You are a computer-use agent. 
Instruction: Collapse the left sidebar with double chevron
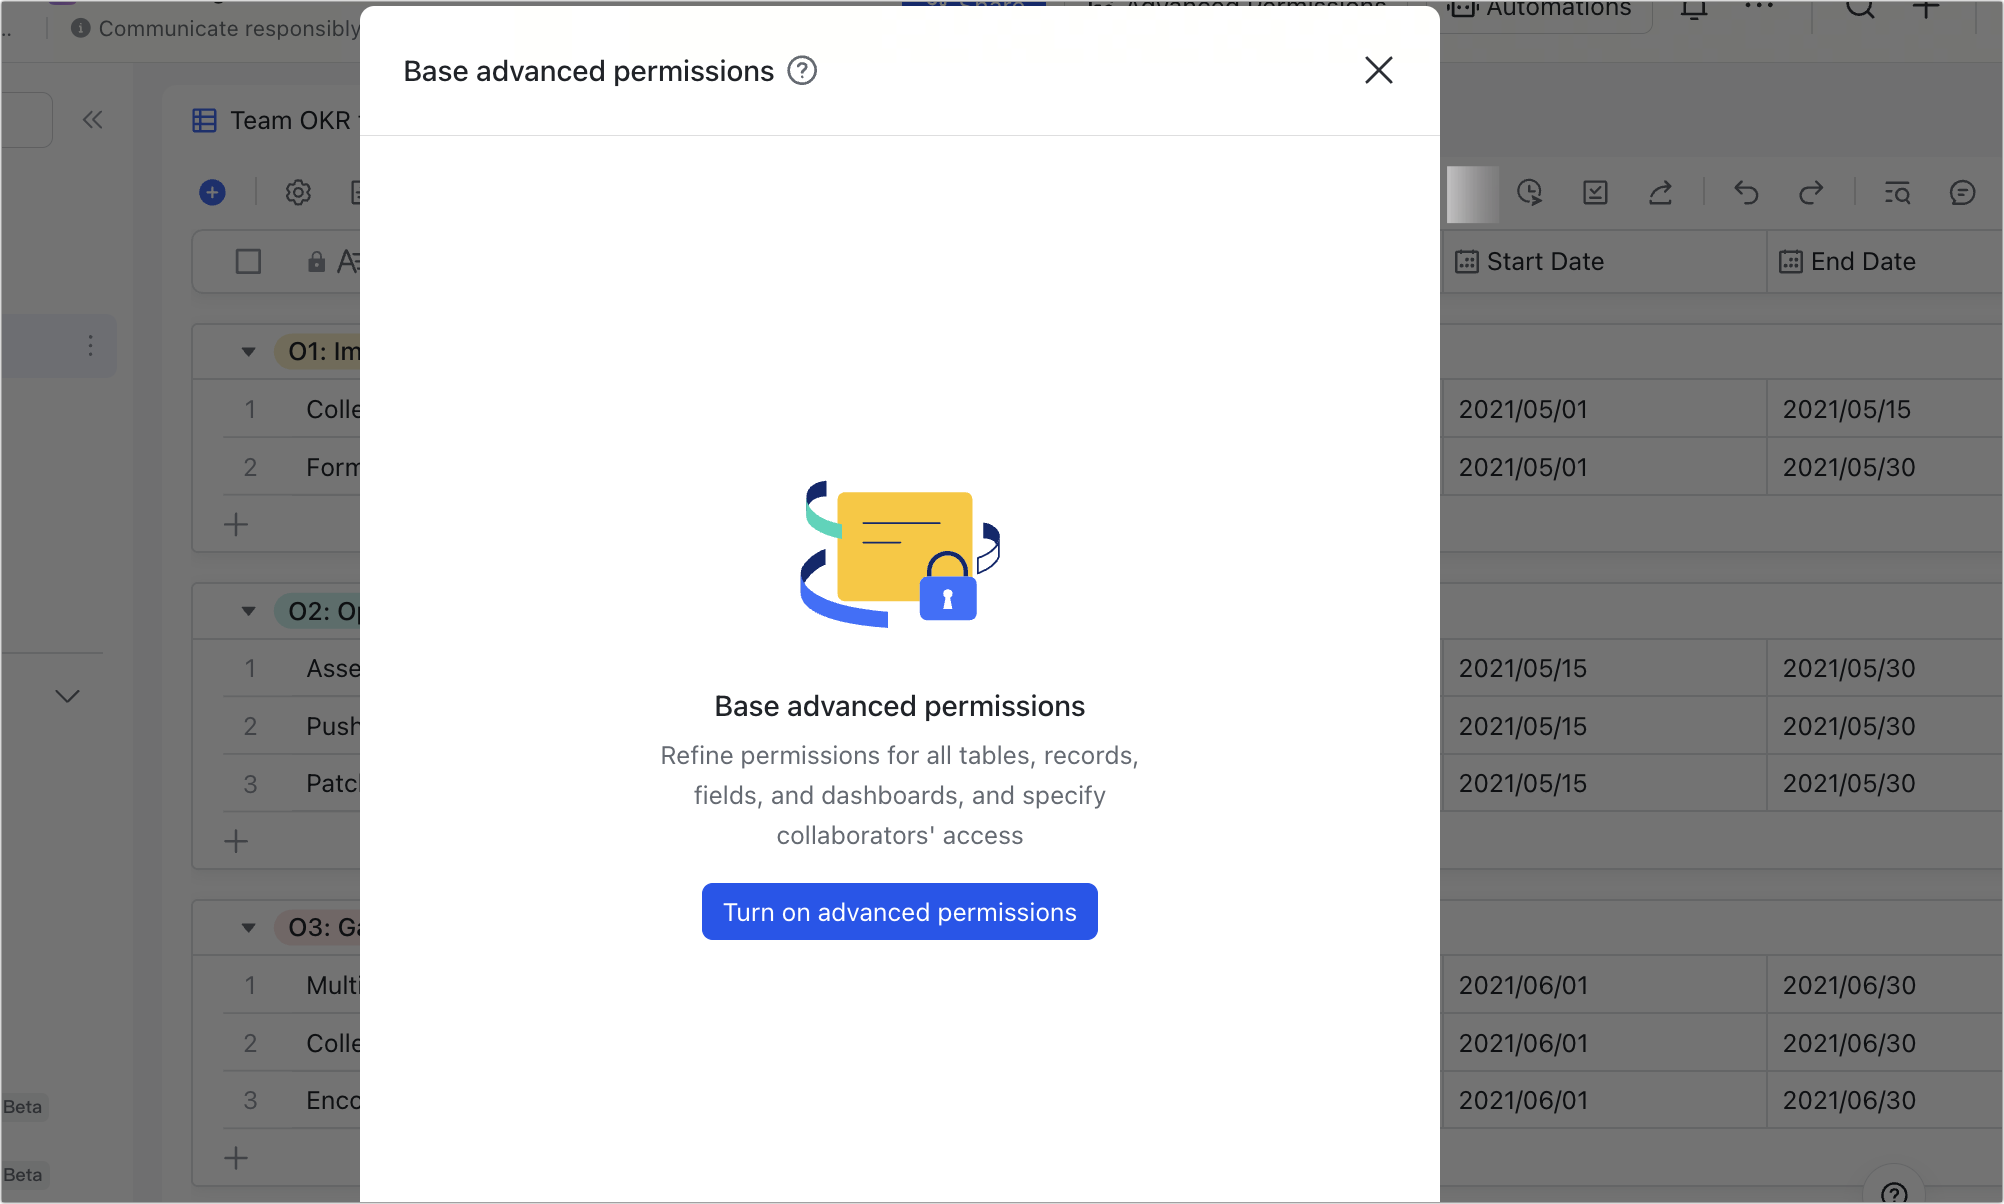[x=93, y=119]
